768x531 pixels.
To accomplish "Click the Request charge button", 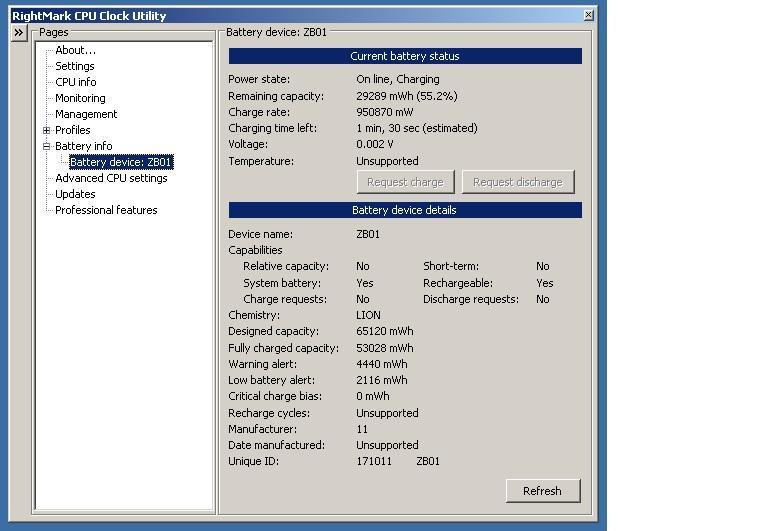I will 406,182.
